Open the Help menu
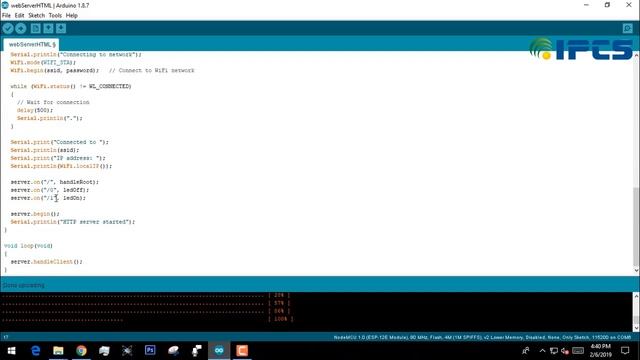Viewport: 640px width, 360px height. [x=71, y=16]
